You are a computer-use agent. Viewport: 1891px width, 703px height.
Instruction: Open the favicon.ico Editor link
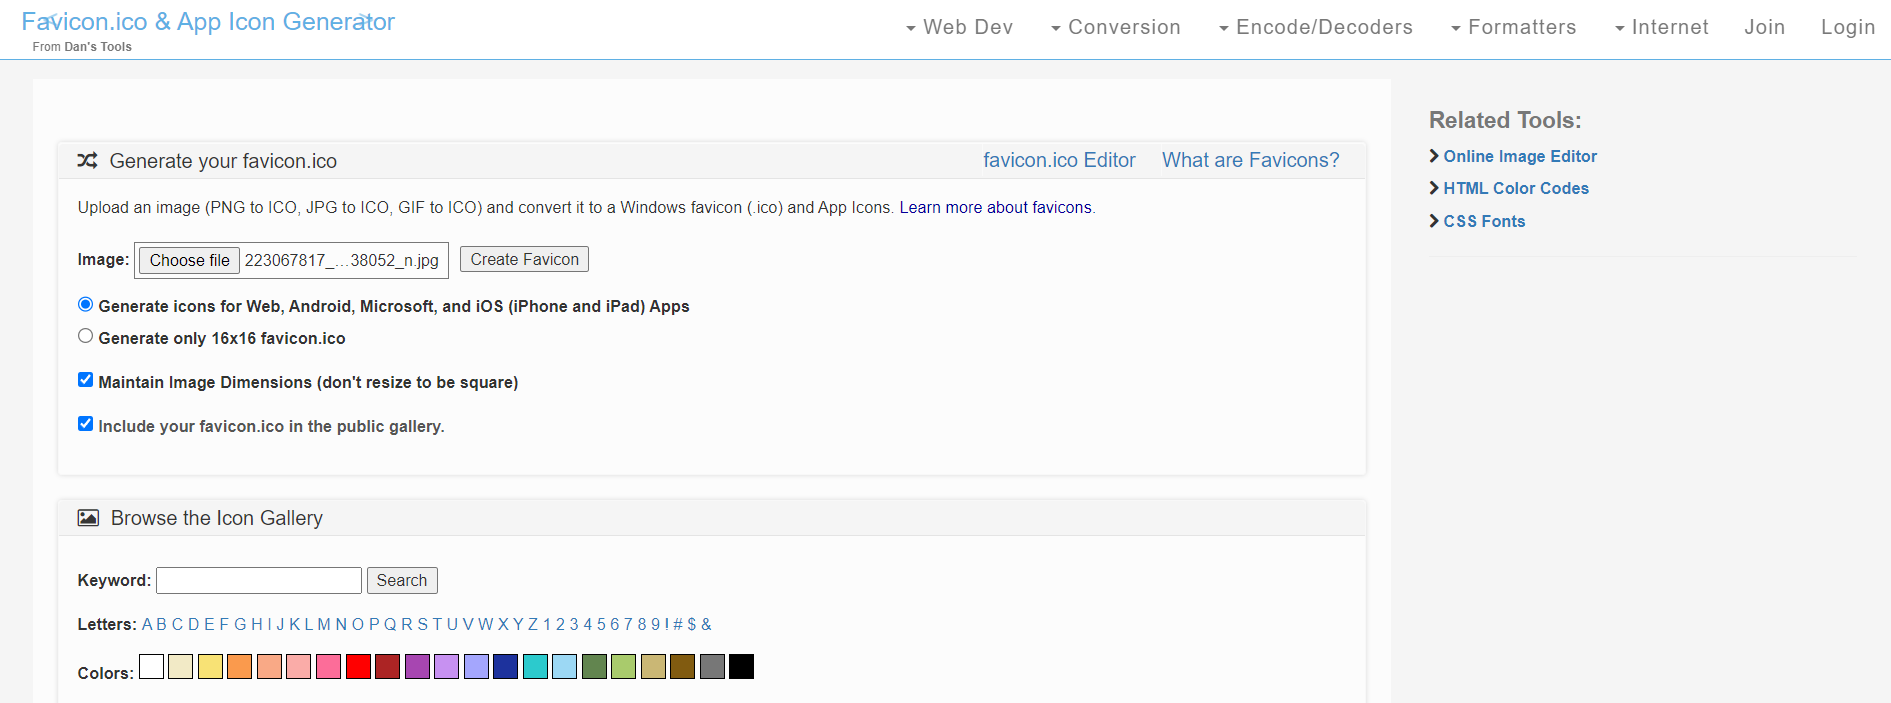pyautogui.click(x=1059, y=160)
